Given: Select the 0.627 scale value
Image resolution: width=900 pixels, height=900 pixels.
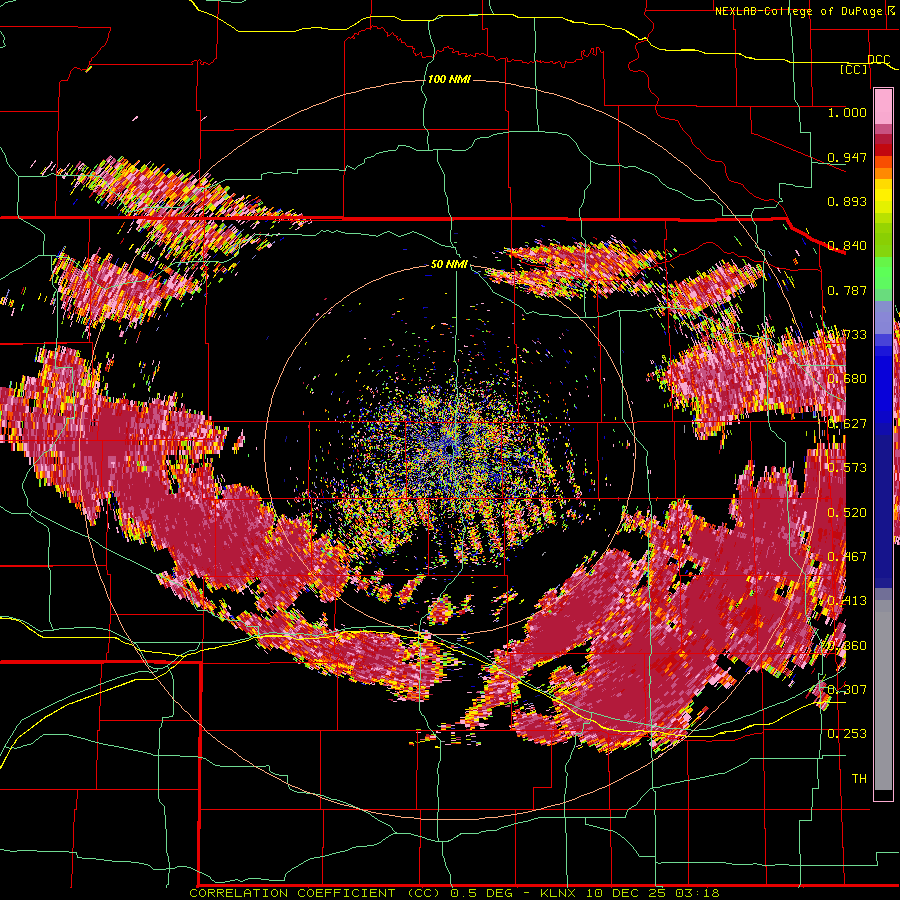Looking at the screenshot, I should click(847, 424).
